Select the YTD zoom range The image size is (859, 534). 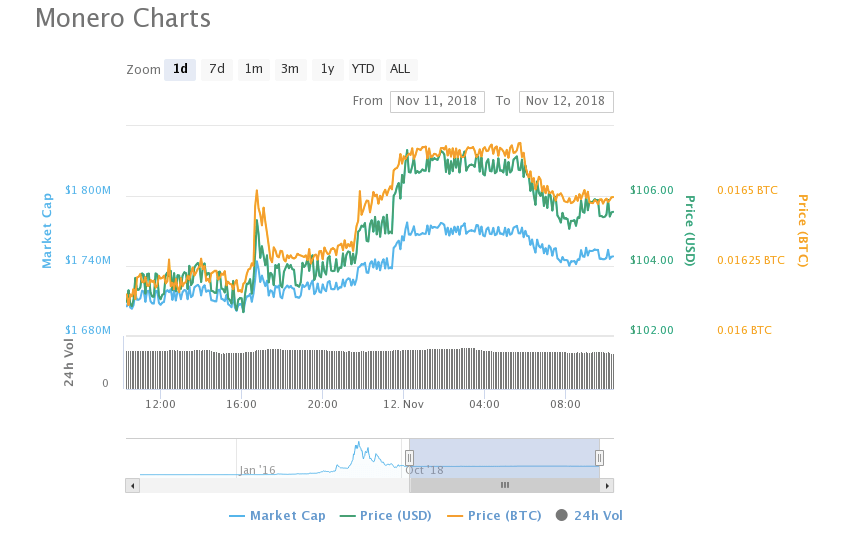pos(363,69)
